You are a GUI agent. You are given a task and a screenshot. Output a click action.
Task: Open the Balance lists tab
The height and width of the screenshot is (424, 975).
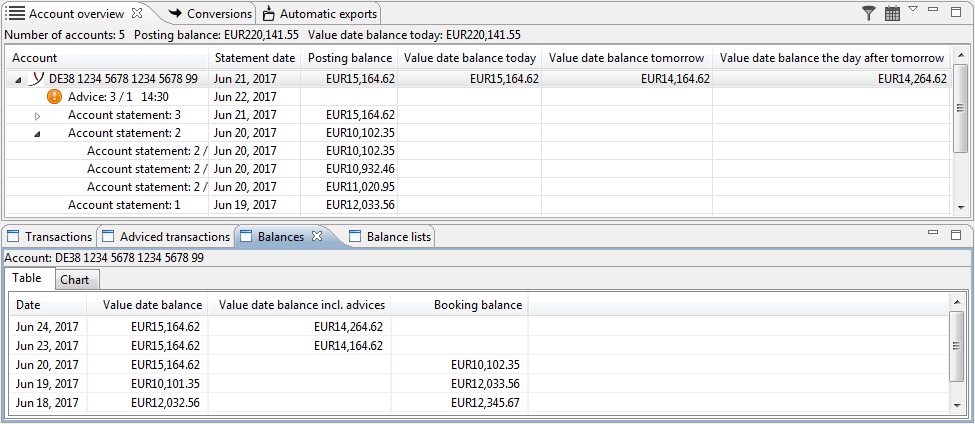point(390,236)
